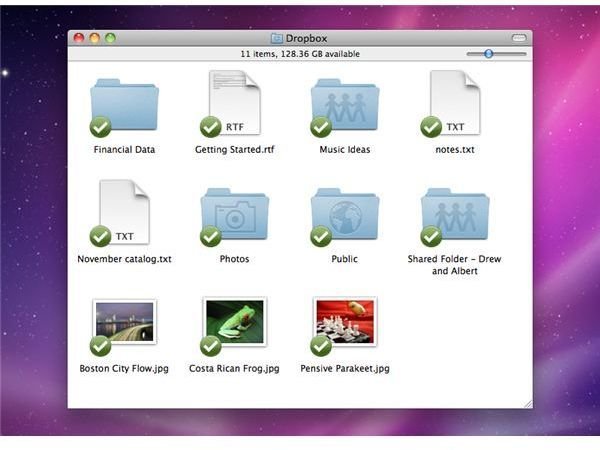Click sync checkmark badge on November catalog.txt
Screen dimensions: 600x450
click(100, 236)
